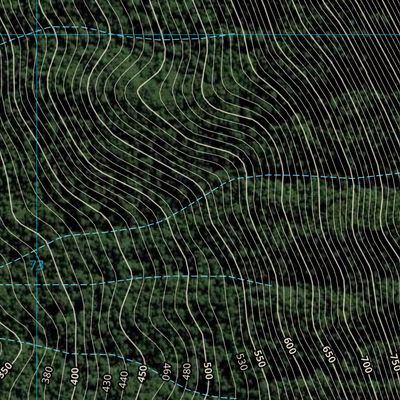Screen dimensions: 400x400
Task: Click the 550 contour elevation label
Action: coord(259,359)
